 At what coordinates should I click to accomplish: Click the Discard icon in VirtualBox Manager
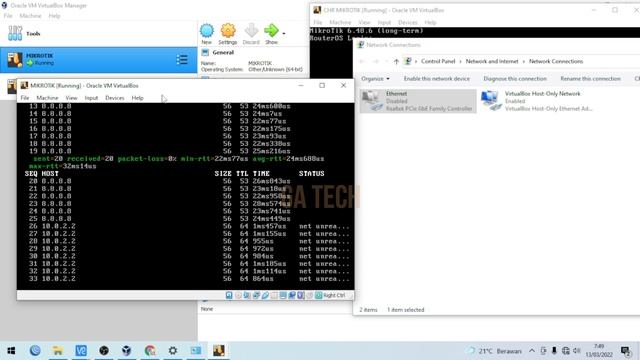(251, 34)
